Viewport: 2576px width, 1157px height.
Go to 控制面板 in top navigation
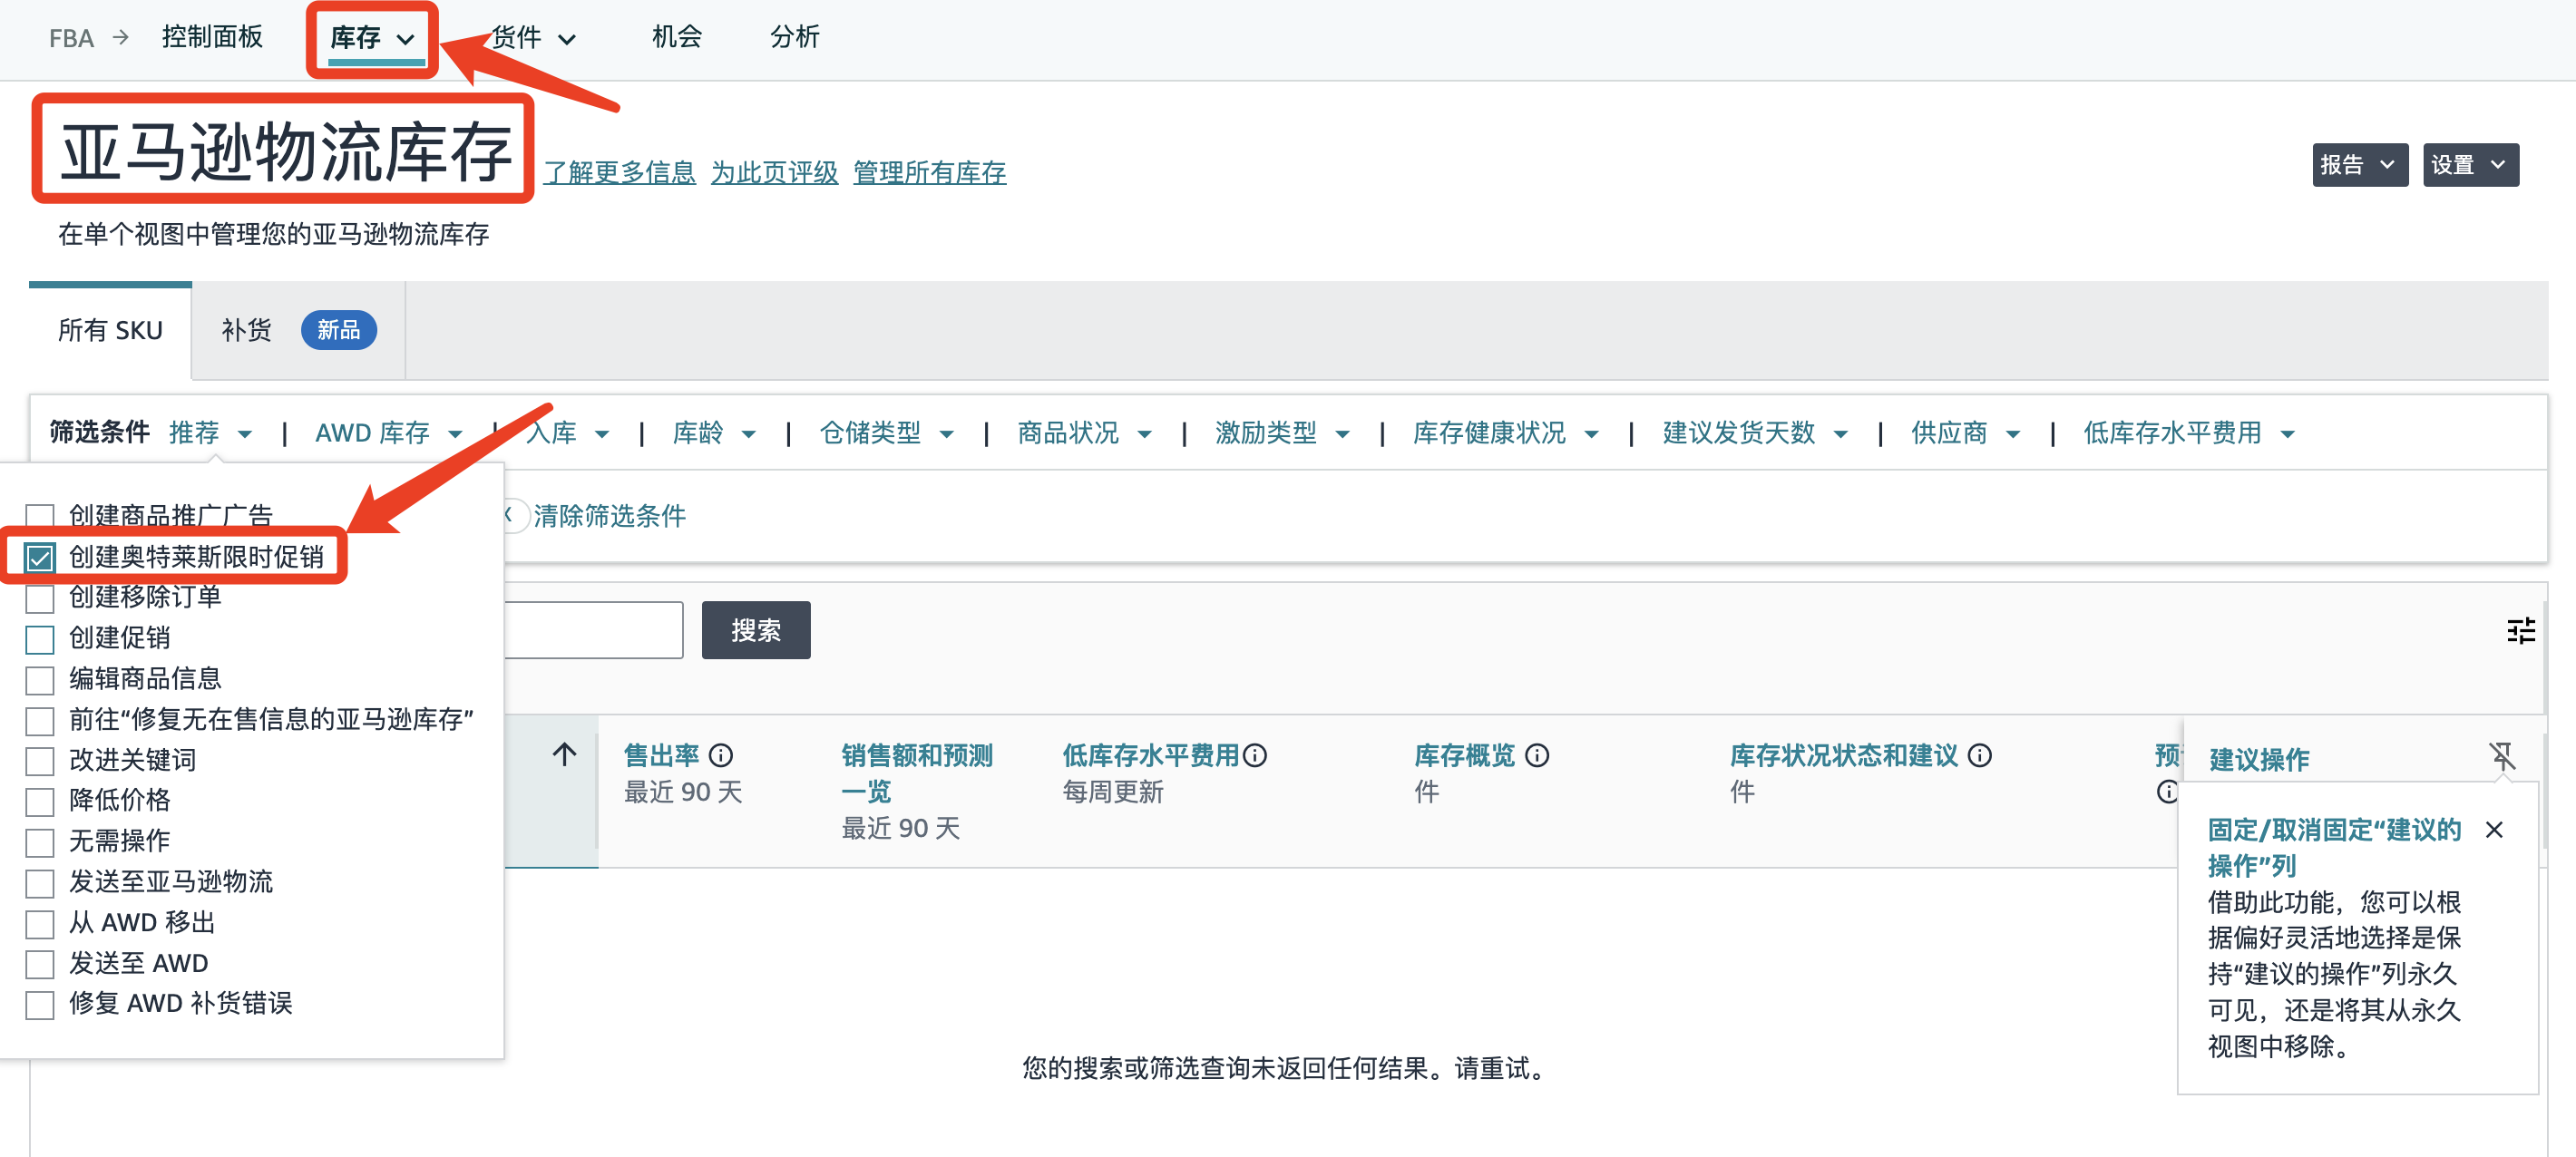[x=212, y=37]
